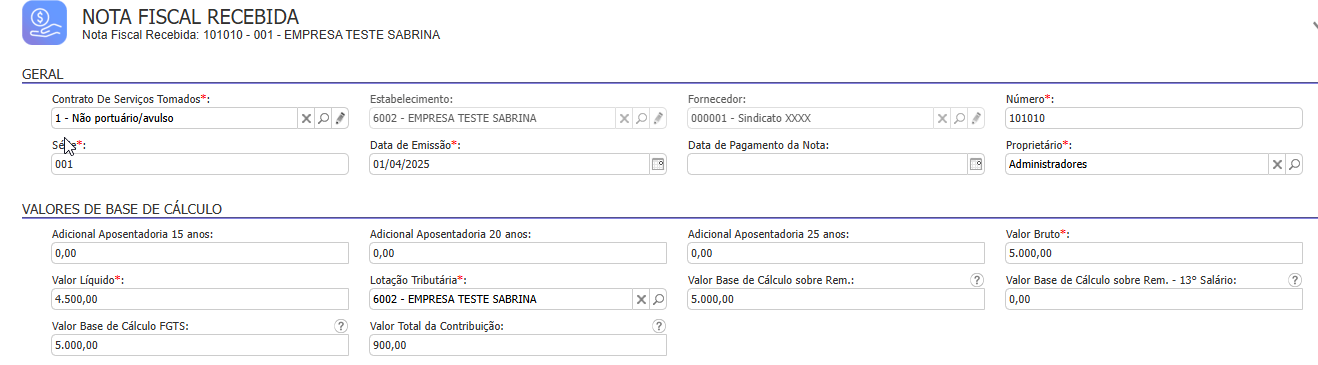Click the Série input showing 001
1318x365 pixels.
point(200,164)
